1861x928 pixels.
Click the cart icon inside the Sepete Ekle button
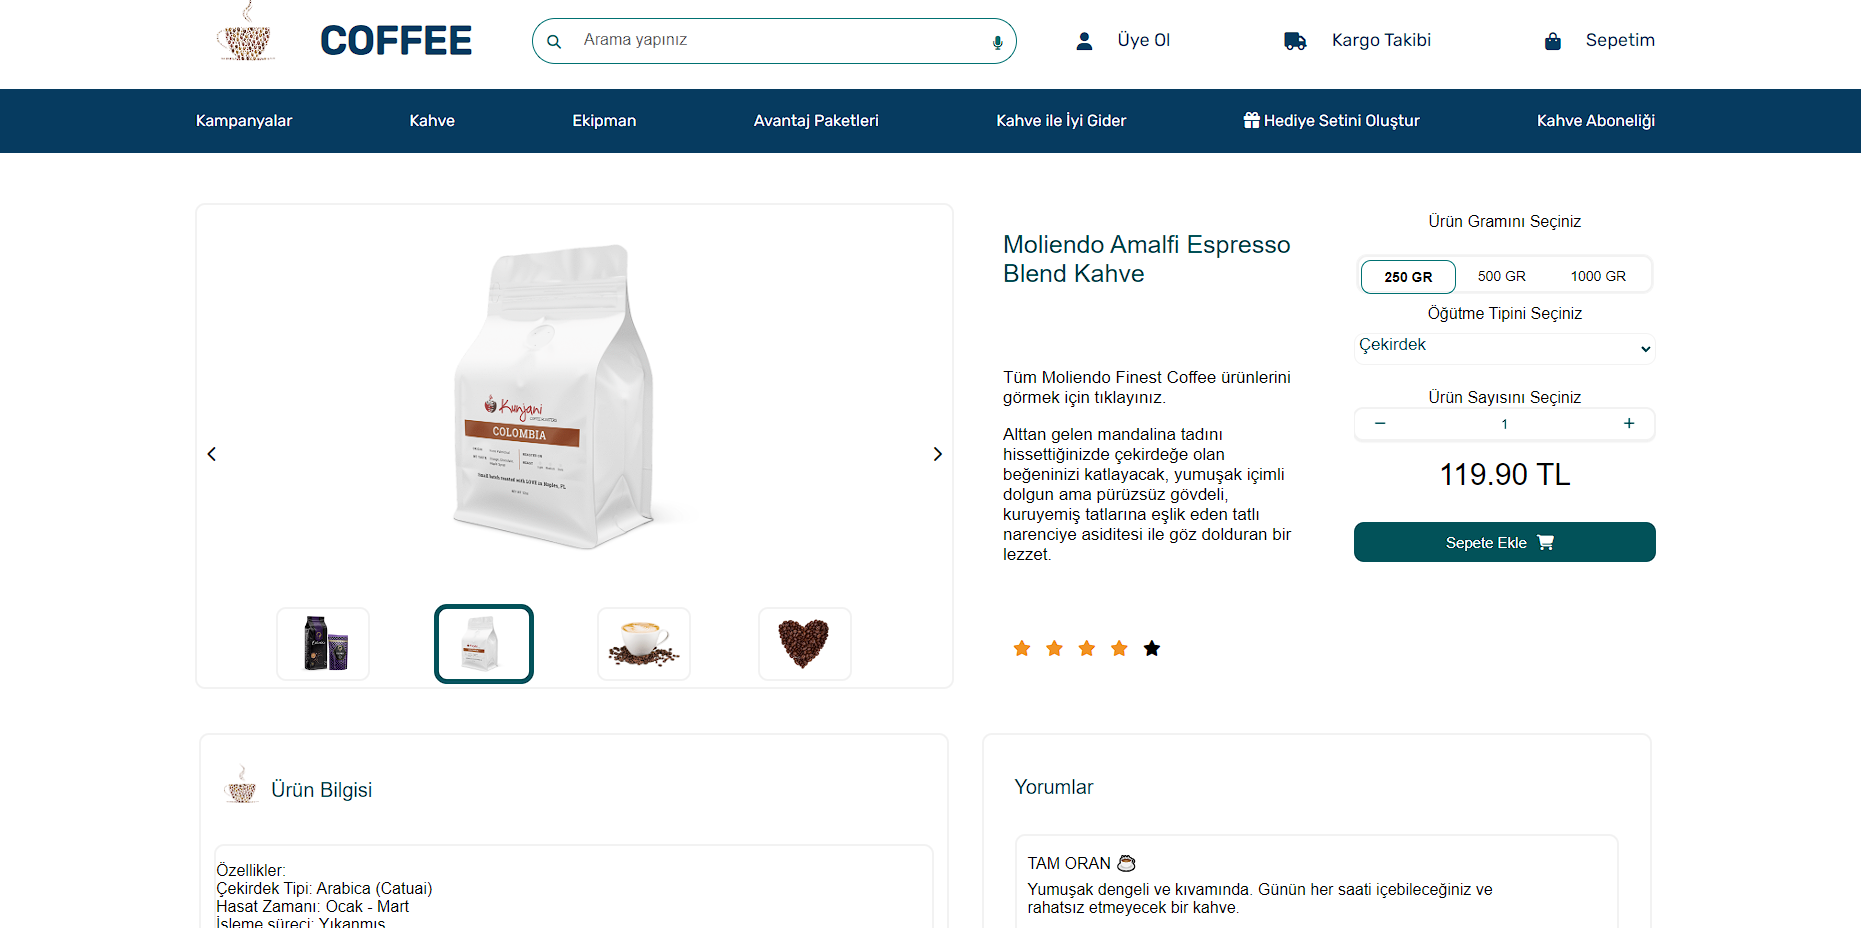pos(1546,541)
